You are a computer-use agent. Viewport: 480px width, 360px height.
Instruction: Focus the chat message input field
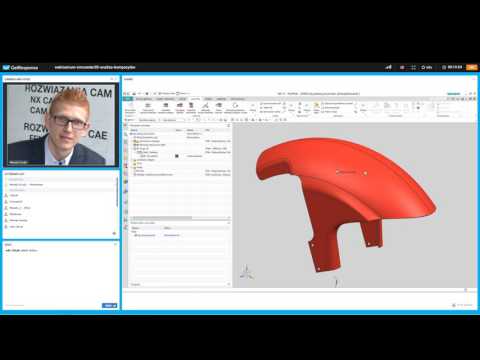53,305
